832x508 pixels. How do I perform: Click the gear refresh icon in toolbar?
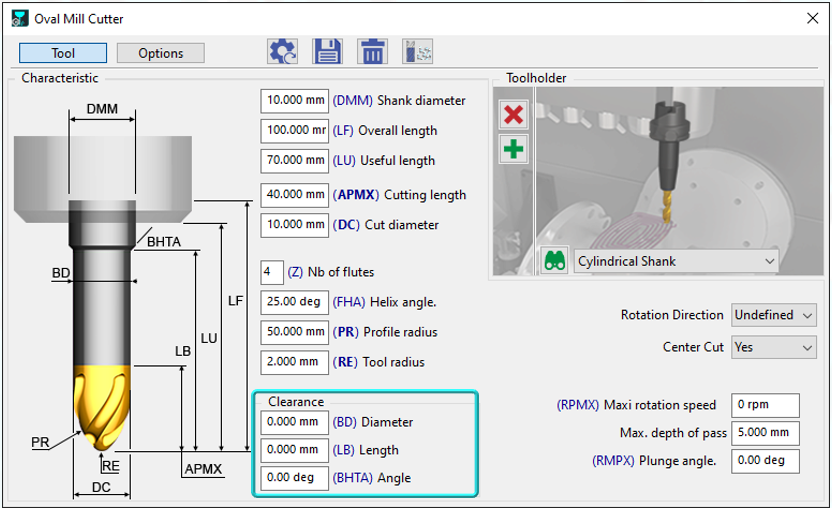283,53
